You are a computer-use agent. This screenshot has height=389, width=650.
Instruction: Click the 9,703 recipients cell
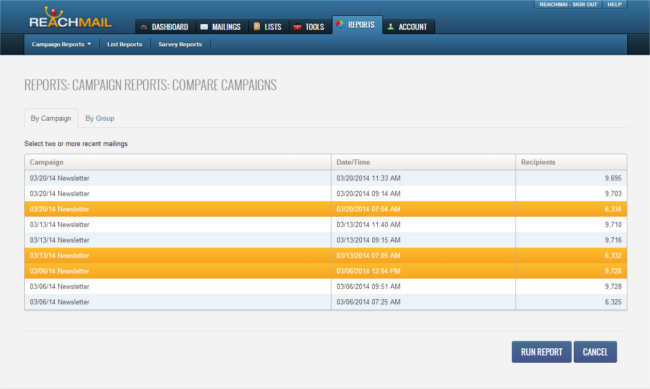(x=571, y=194)
